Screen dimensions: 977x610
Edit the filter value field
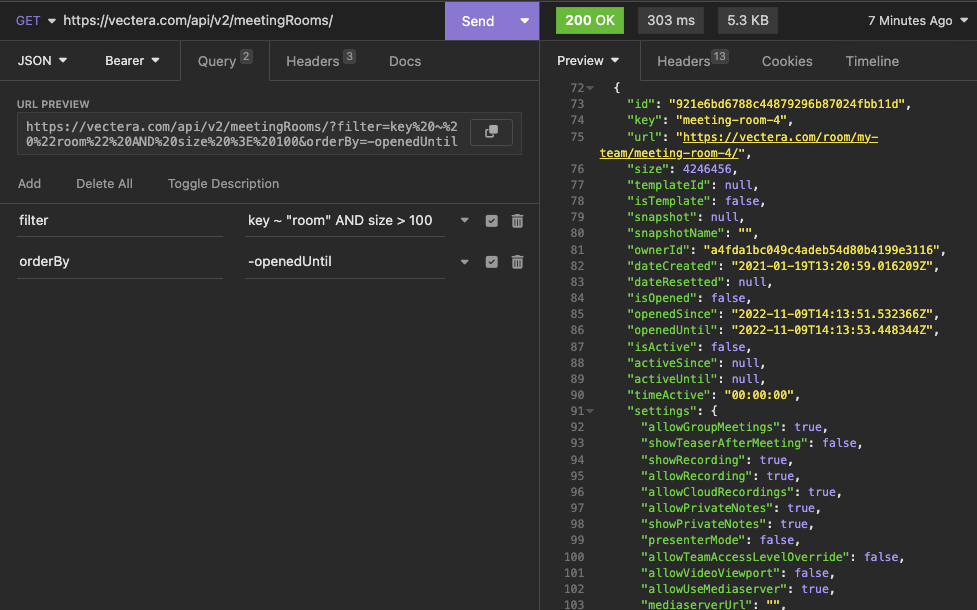345,221
